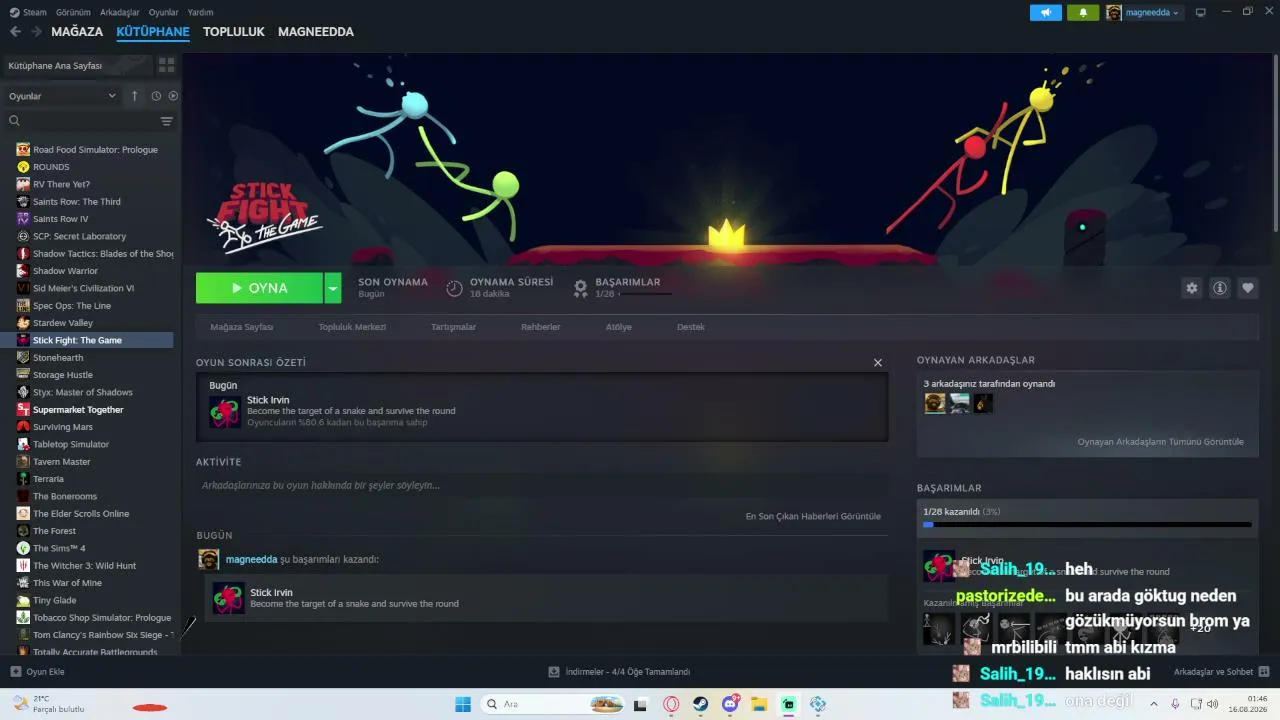Switch to the TOPLULUK tab

pyautogui.click(x=234, y=32)
